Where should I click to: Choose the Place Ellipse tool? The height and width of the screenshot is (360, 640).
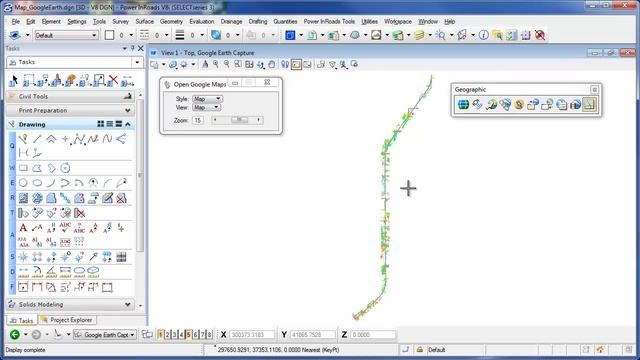(x=37, y=182)
